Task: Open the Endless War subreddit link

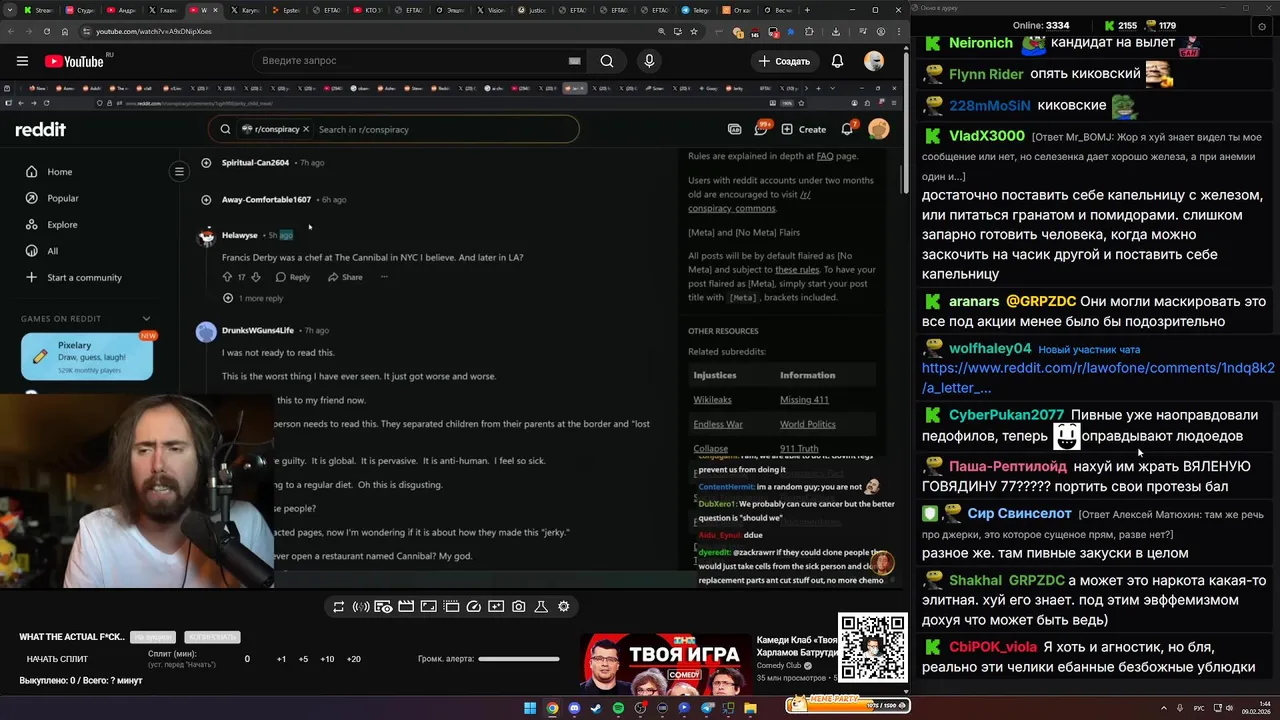Action: coord(717,424)
